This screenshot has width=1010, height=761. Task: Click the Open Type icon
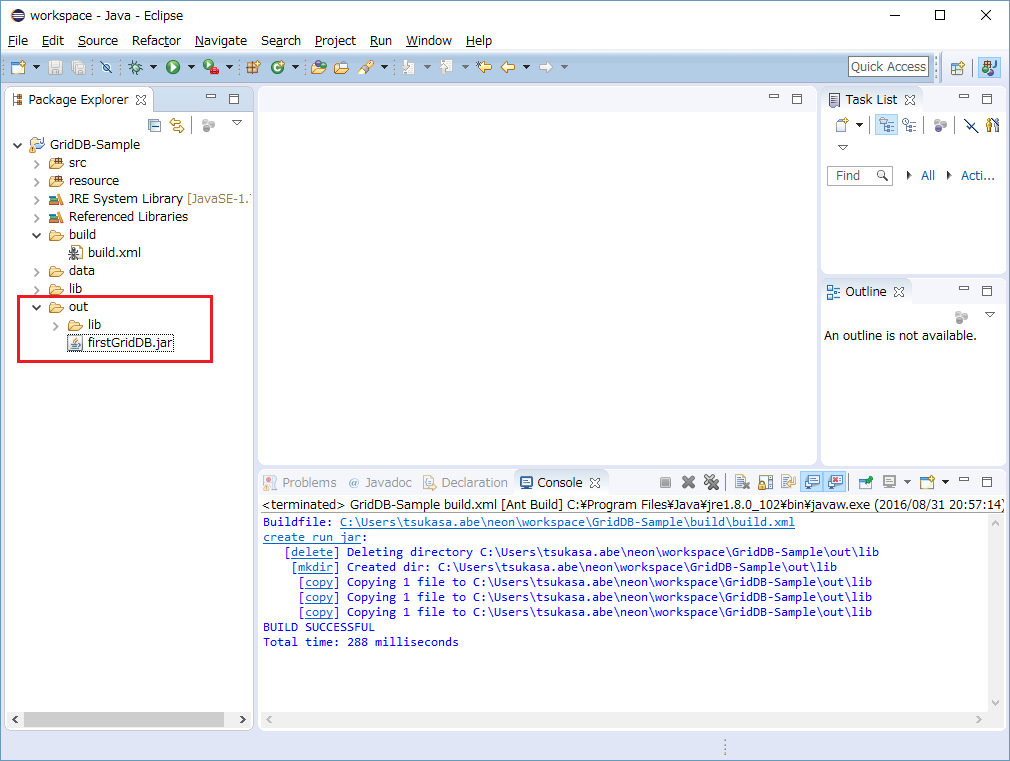tap(318, 67)
